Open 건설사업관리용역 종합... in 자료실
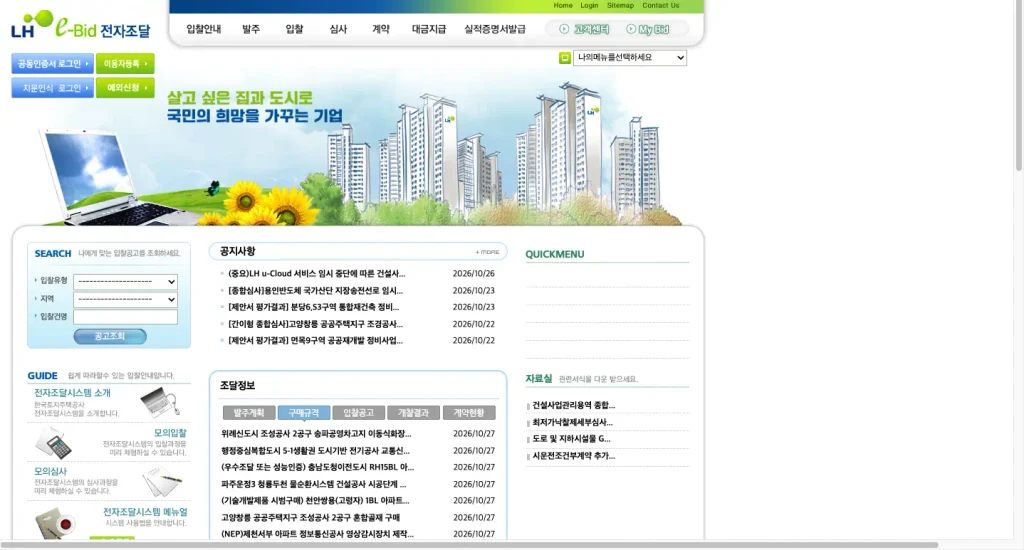 (573, 405)
